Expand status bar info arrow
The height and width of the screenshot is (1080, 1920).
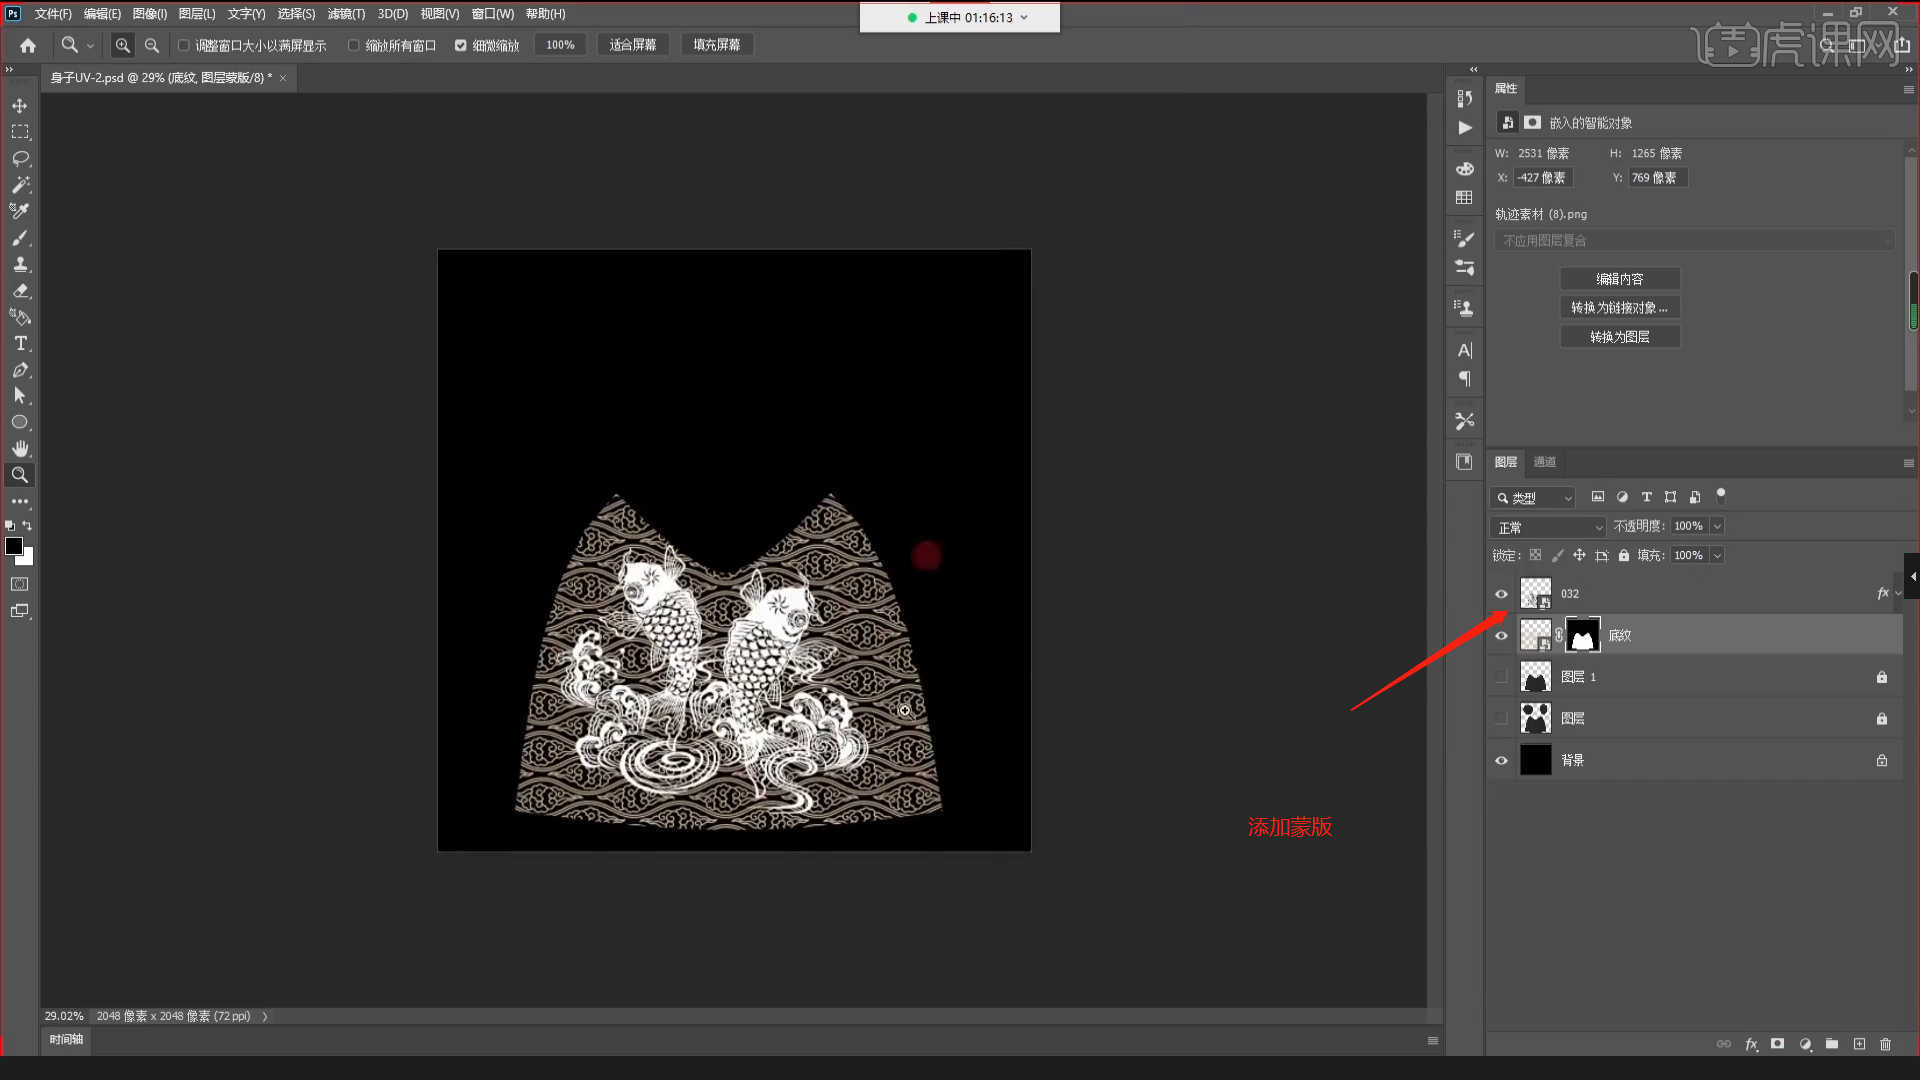coord(265,1016)
